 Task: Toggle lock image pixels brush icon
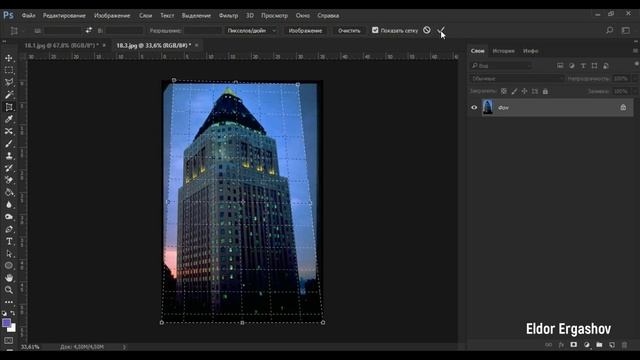point(514,91)
